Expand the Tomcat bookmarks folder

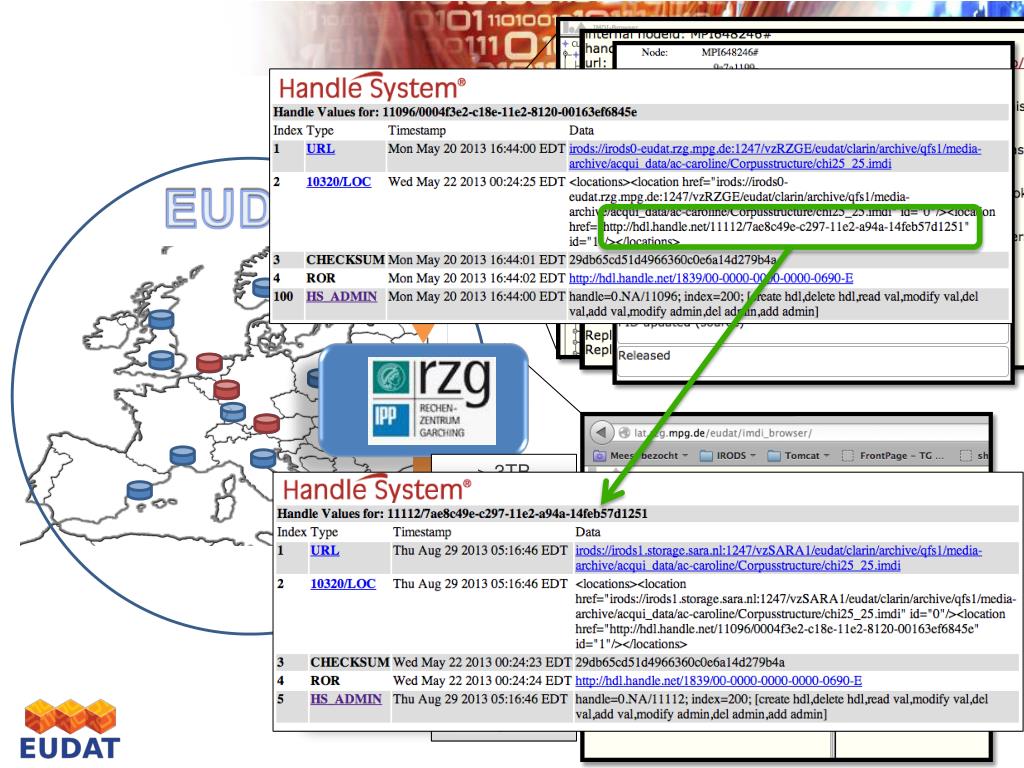tap(798, 455)
